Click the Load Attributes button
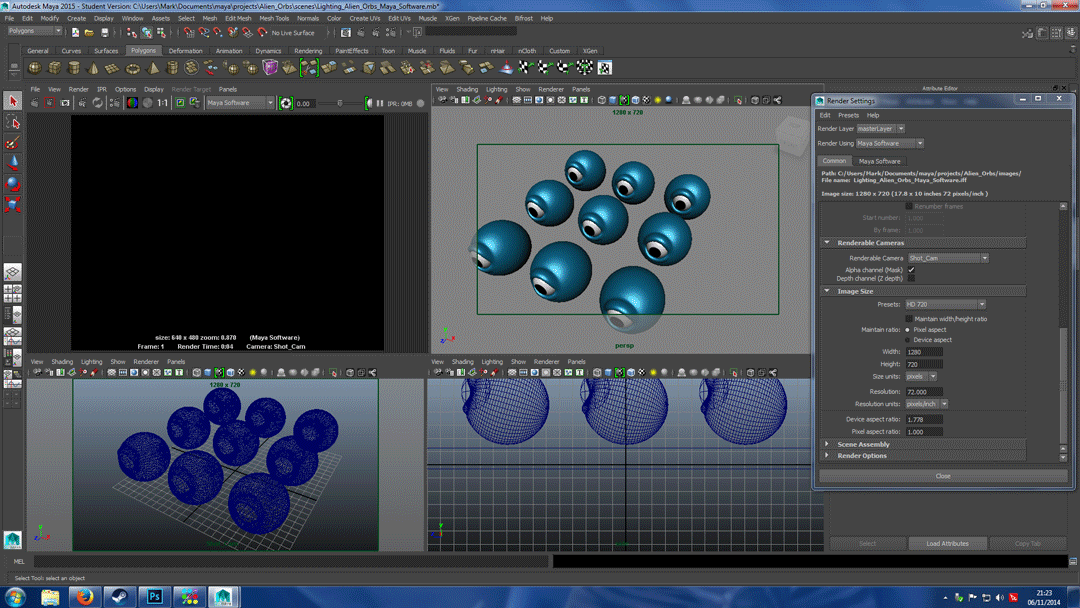Screen dimensions: 1080x608 click(947, 543)
